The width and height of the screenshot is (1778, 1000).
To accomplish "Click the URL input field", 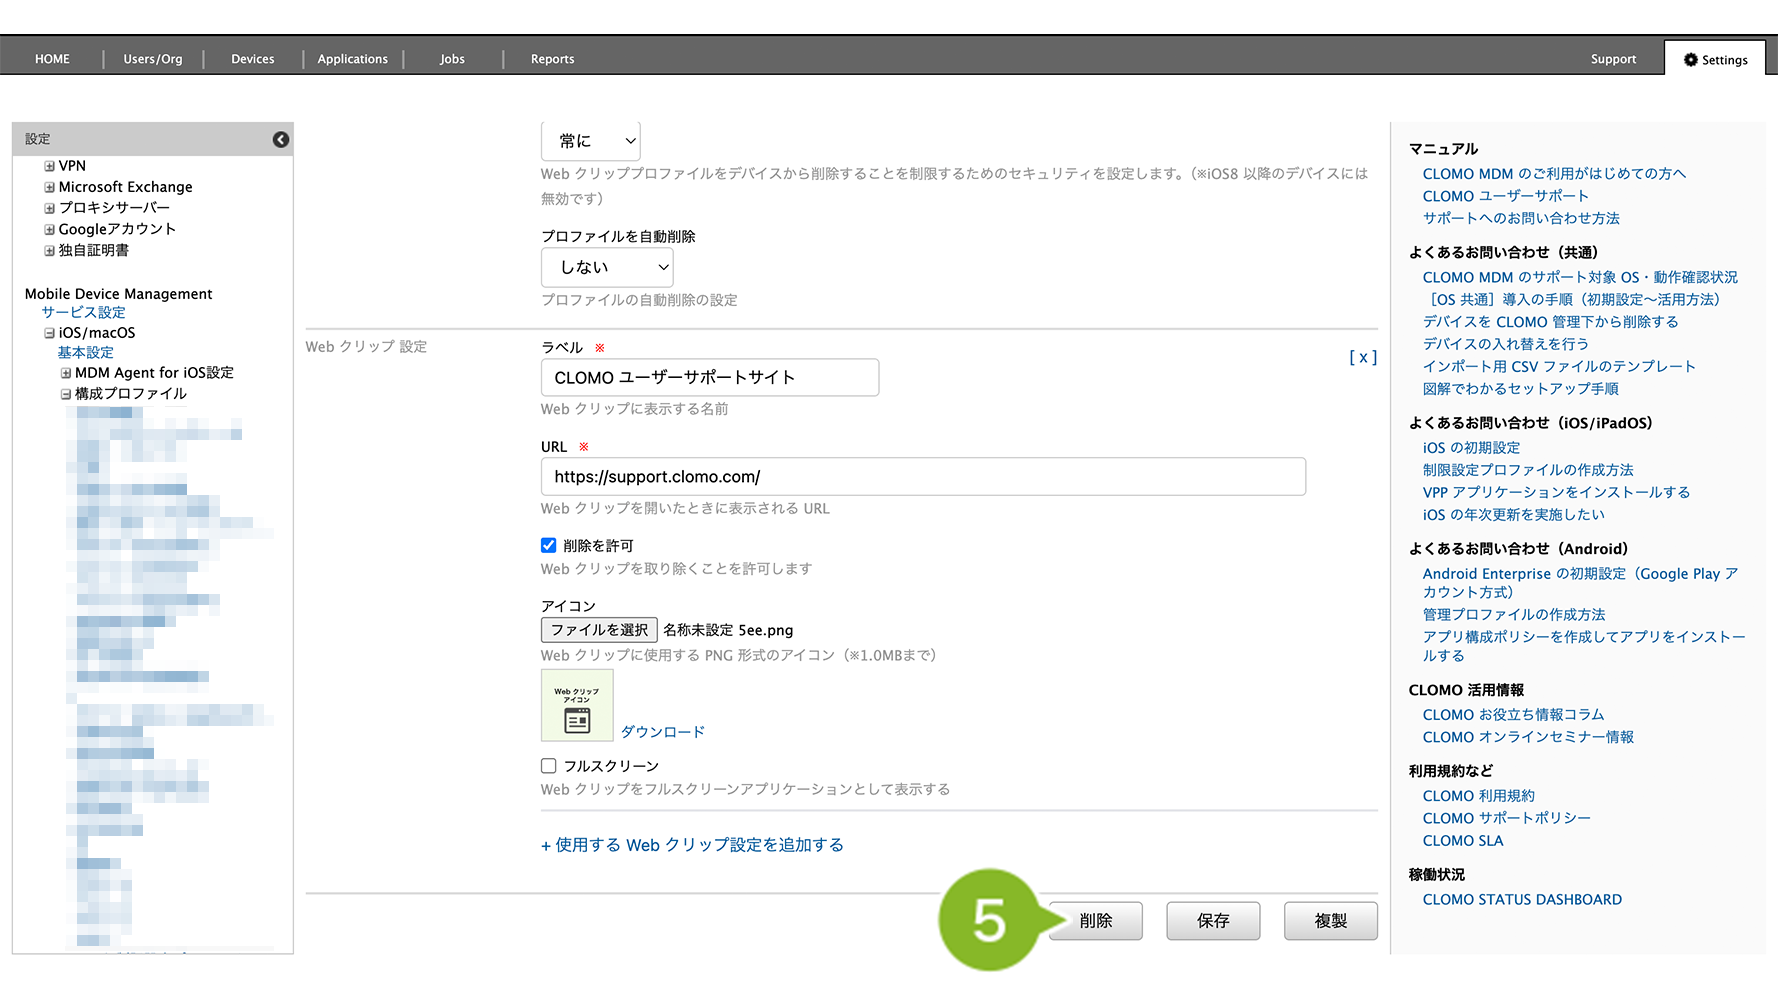I will pos(922,477).
